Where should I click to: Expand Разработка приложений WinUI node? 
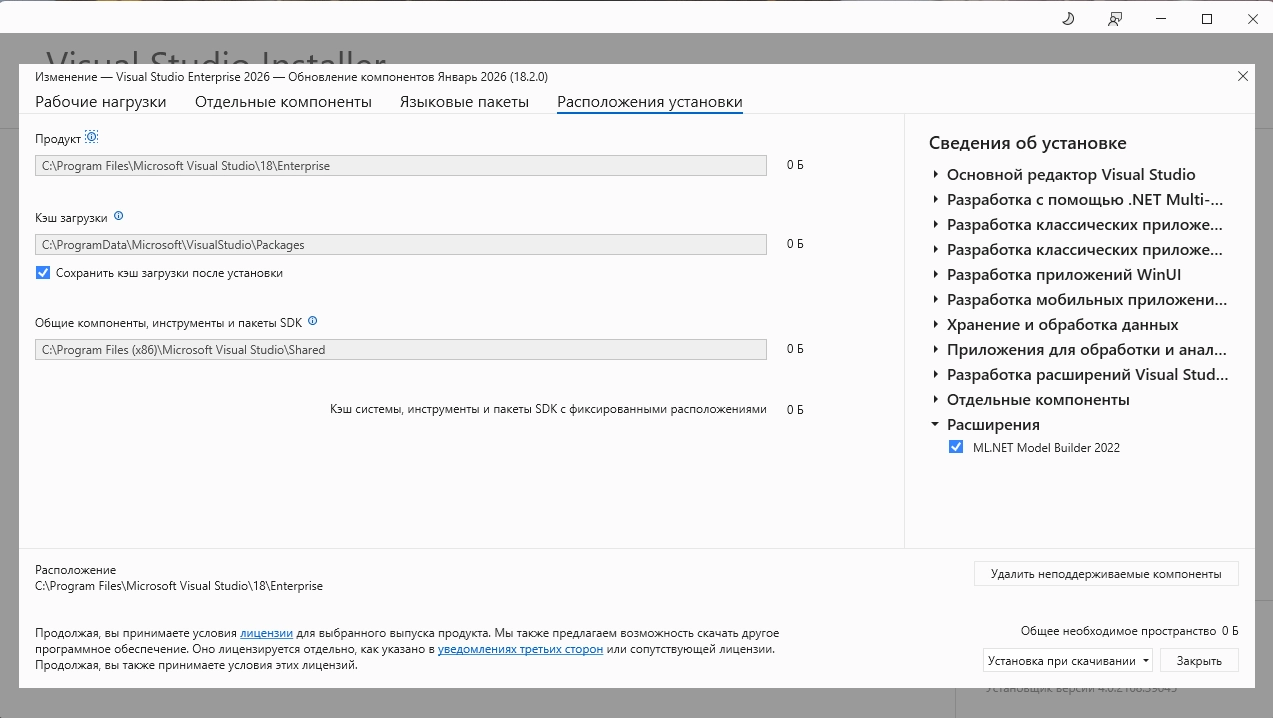tap(936, 275)
